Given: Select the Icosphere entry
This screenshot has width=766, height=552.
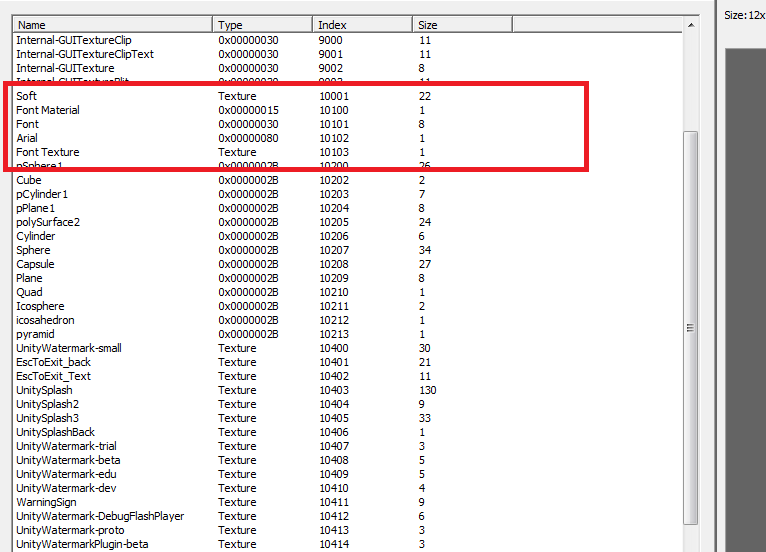Looking at the screenshot, I should click(40, 306).
